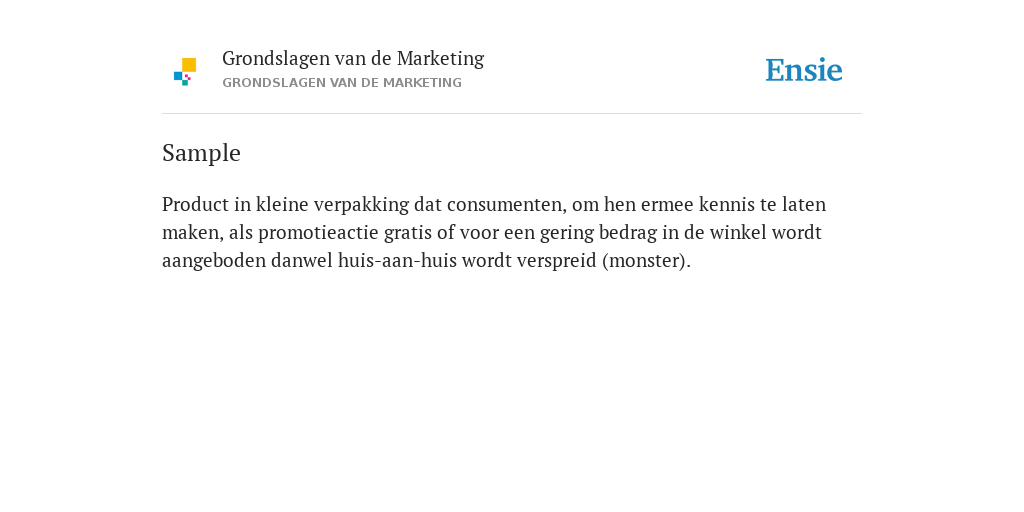The image size is (1024, 512).
Task: Click the gray uppercase GRONDSLAGEN VAN DE MARKETING subtitle
Action: coord(342,83)
